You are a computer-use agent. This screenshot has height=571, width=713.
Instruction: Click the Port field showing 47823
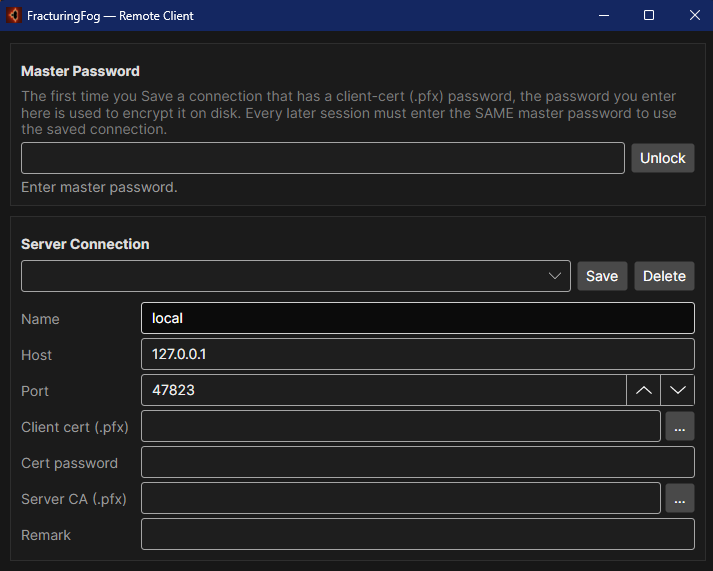384,390
